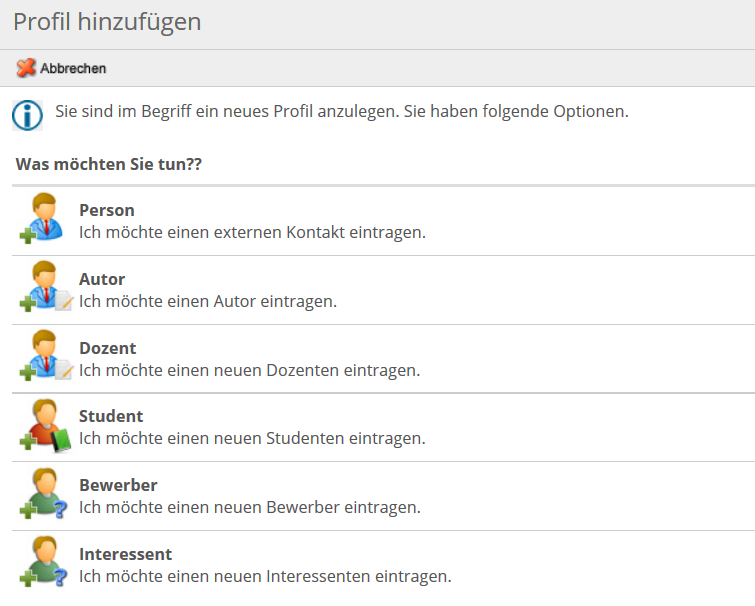Select the Person add-contact icon
Screen dimensions: 755x606
click(42, 218)
